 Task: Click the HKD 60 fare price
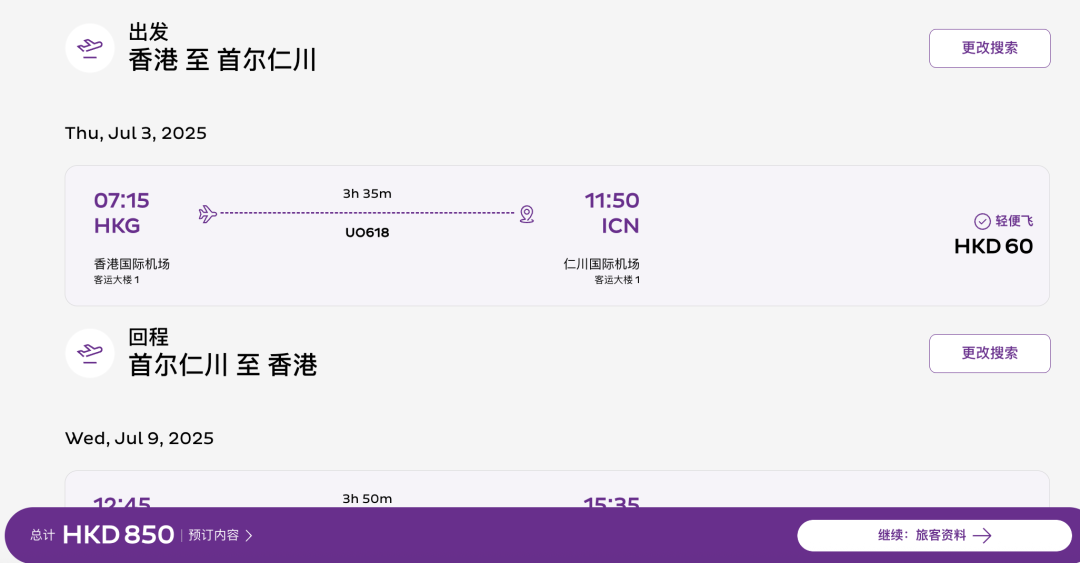pyautogui.click(x=993, y=247)
